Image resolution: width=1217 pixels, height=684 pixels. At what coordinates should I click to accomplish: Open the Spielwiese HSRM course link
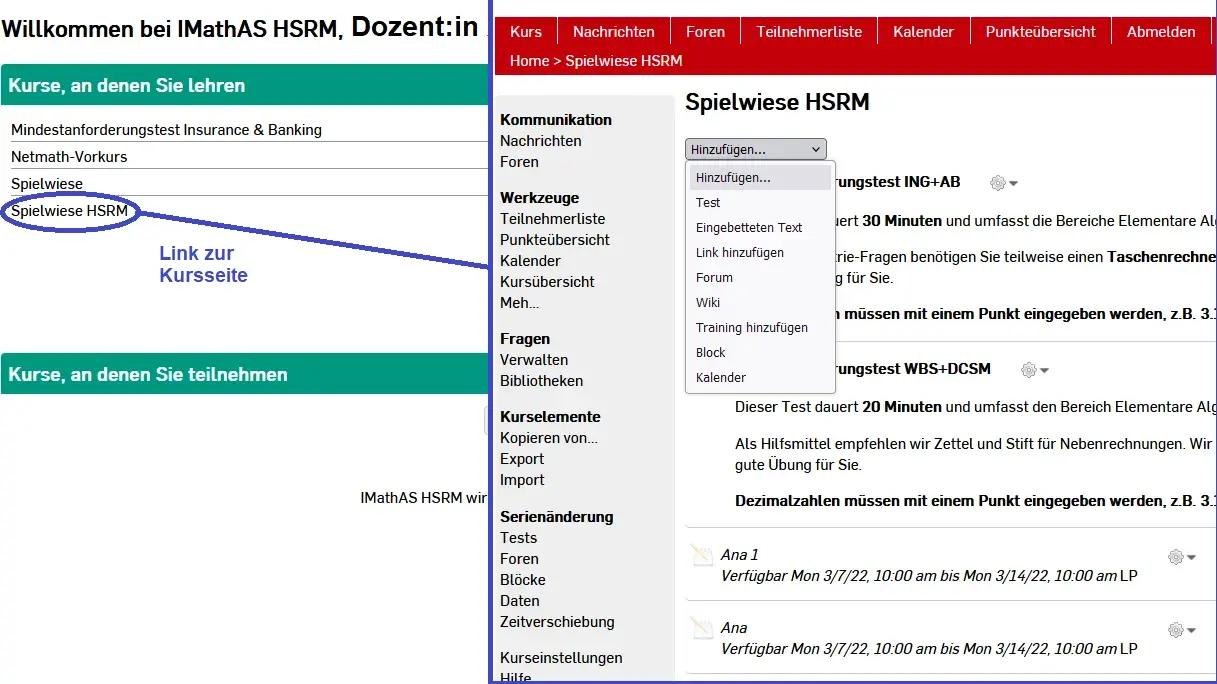pyautogui.click(x=70, y=211)
